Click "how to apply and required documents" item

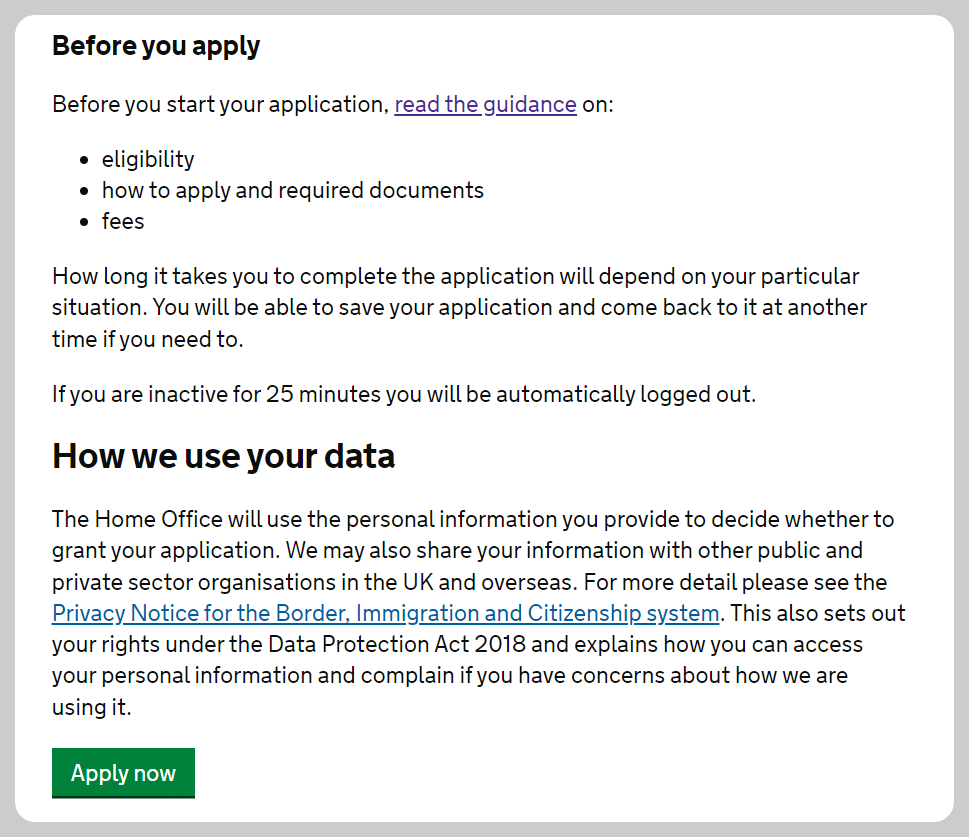[292, 191]
